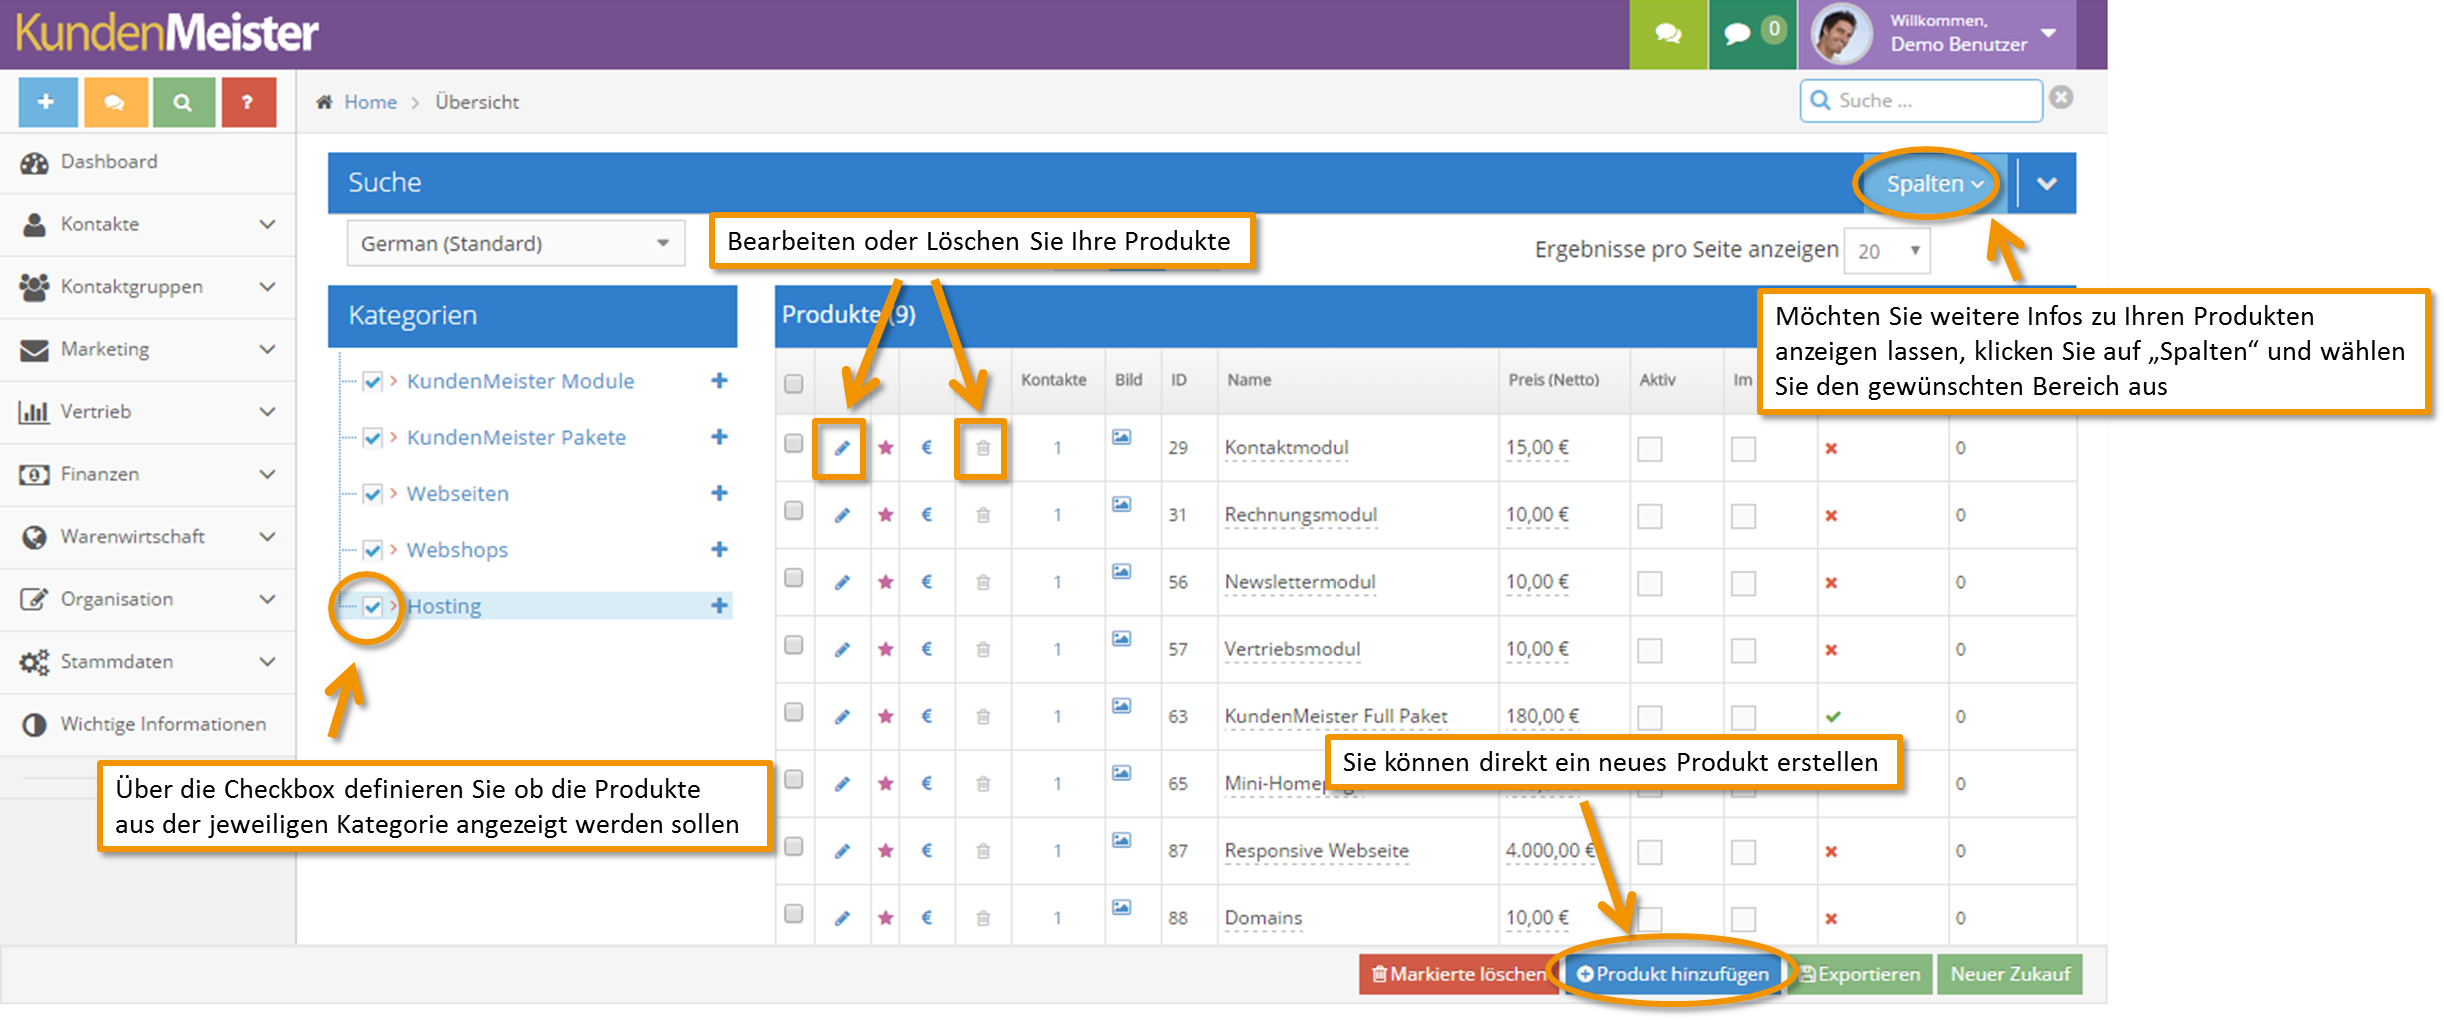Open the image icon for Vertriebsmodul
Screen dimensions: 2444x1020
1122,639
